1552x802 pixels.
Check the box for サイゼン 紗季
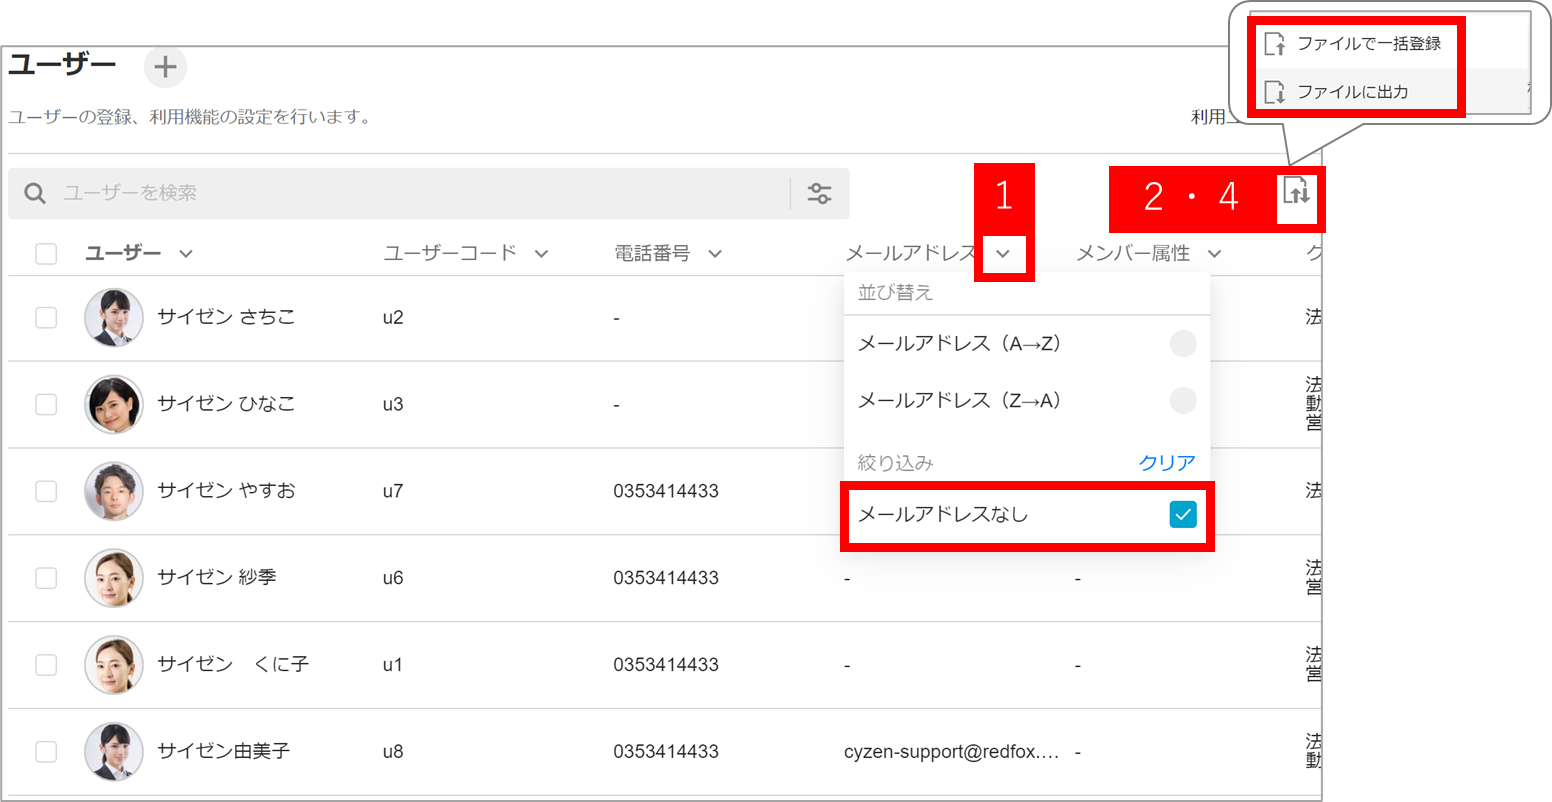(46, 578)
